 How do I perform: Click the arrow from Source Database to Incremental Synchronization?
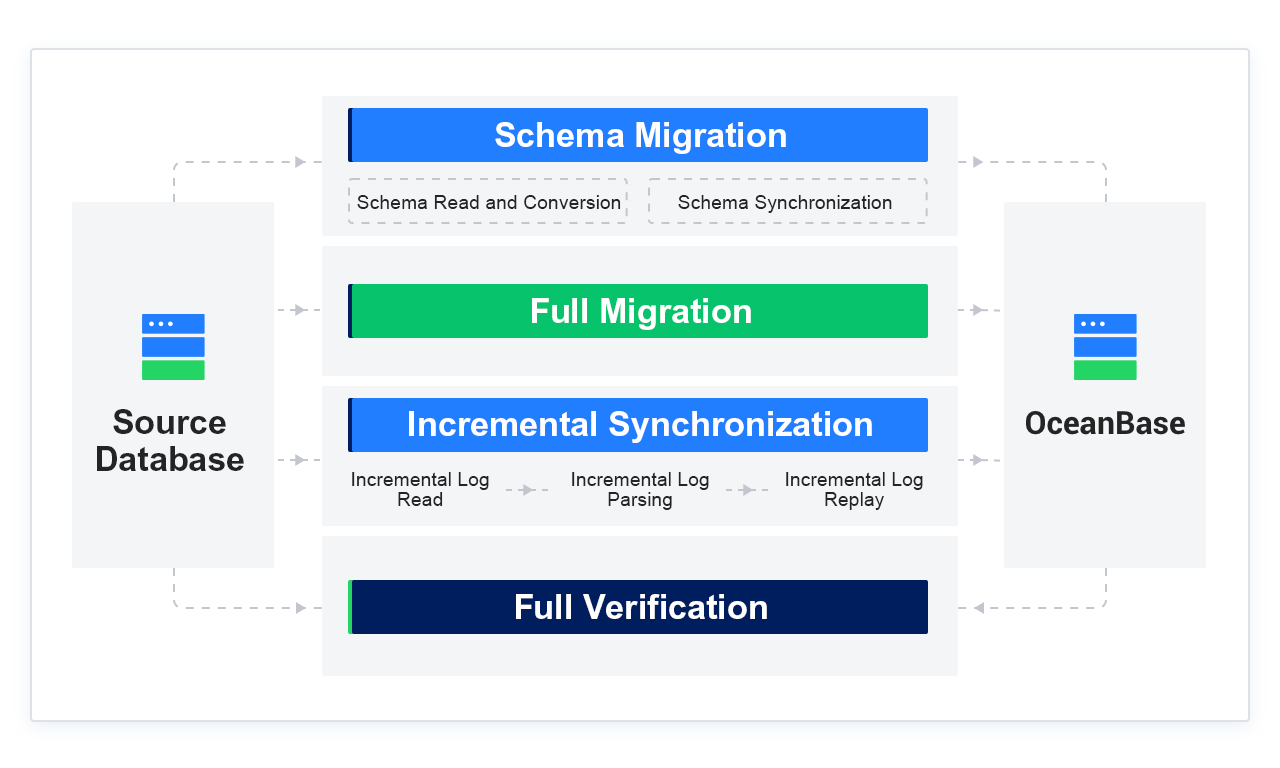[297, 460]
